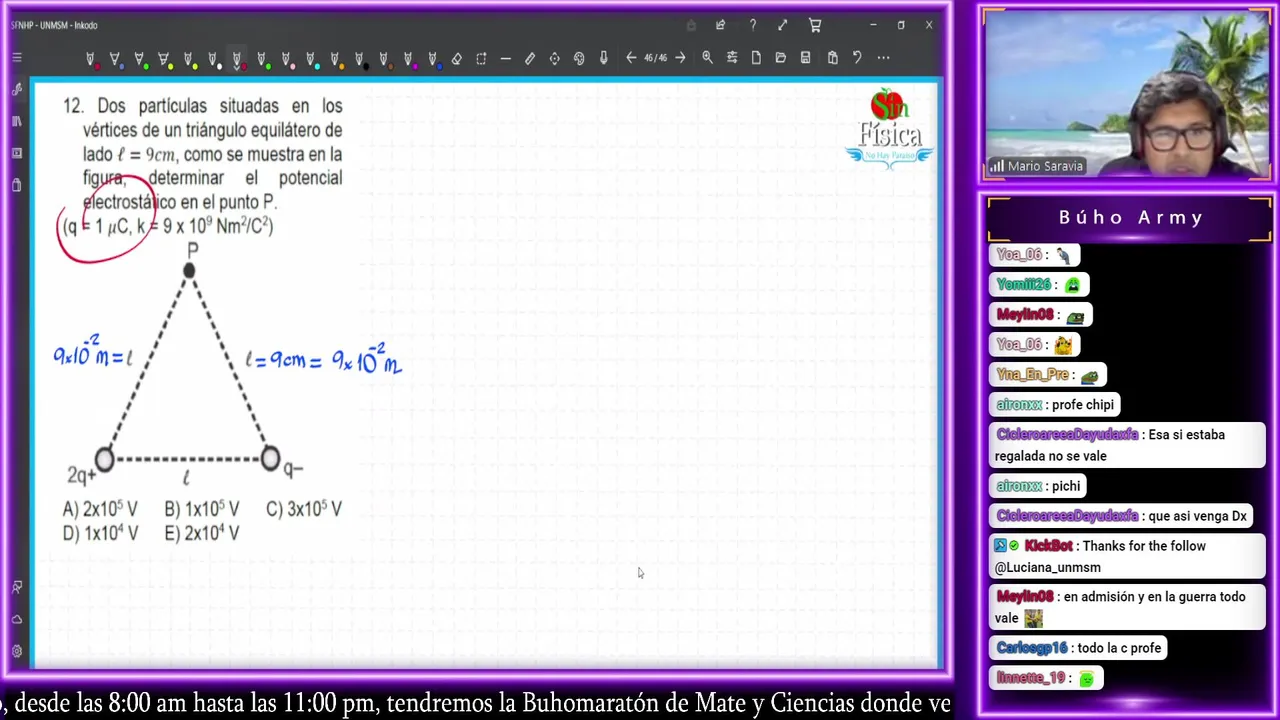Viewport: 1280px width, 720px height.
Task: Open a file with folder icon
Action: tap(781, 58)
